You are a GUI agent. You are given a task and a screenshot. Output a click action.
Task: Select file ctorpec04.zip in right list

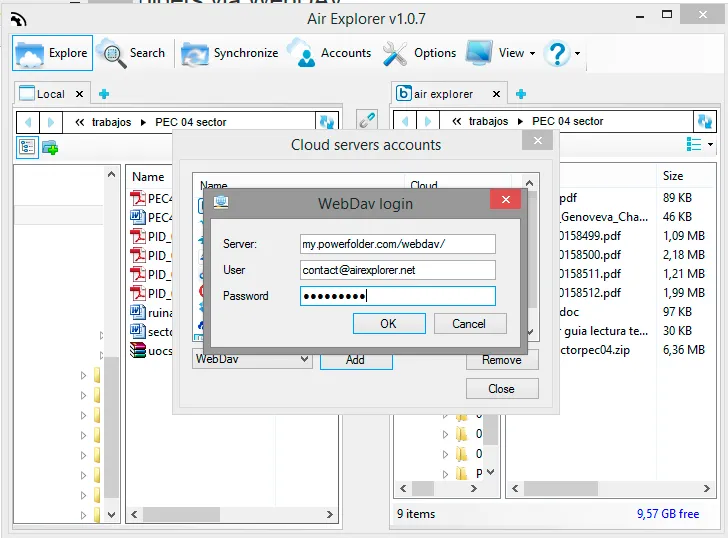595,350
